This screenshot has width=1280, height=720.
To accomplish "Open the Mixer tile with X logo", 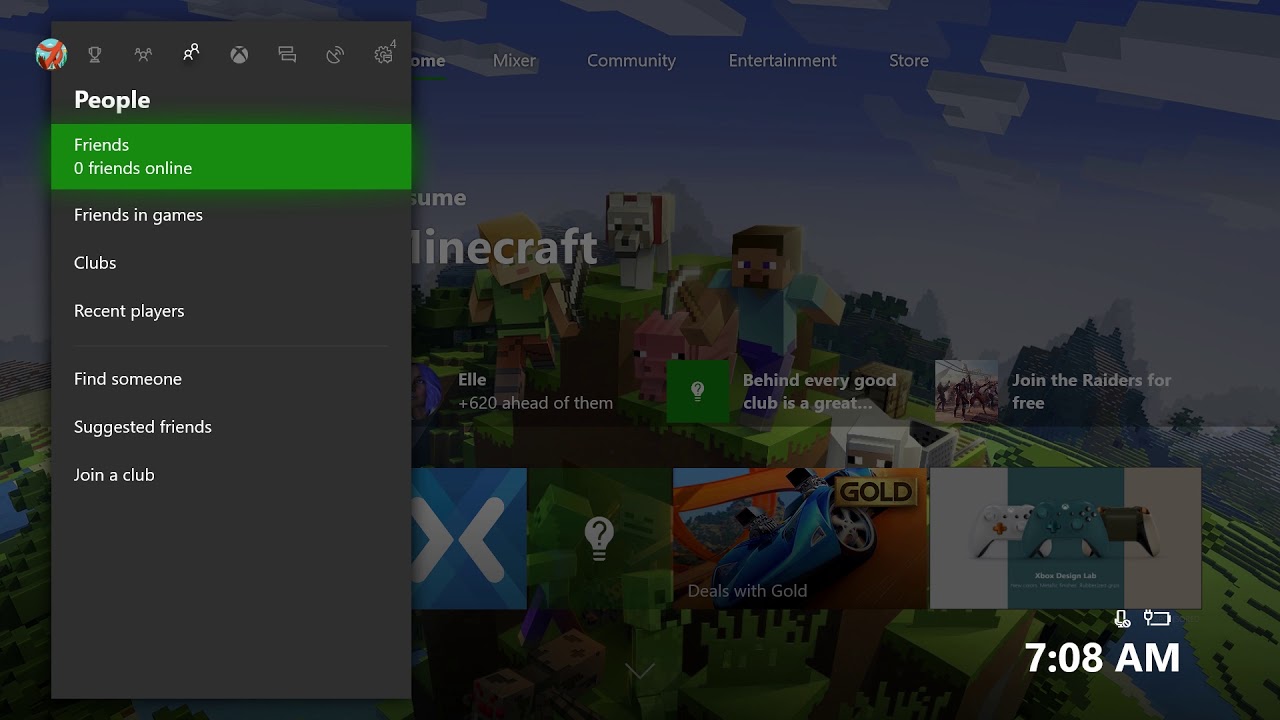I will 469,538.
